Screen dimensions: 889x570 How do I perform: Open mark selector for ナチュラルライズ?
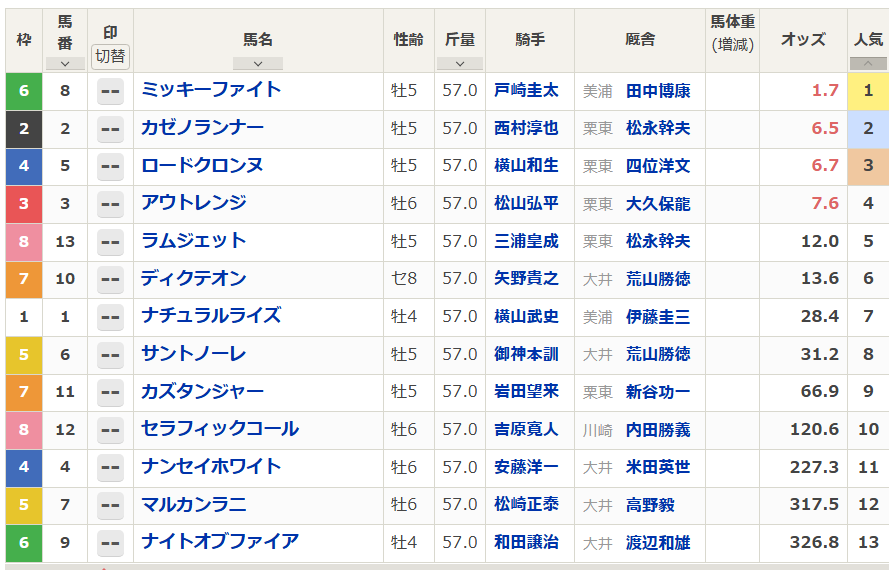[x=110, y=316]
